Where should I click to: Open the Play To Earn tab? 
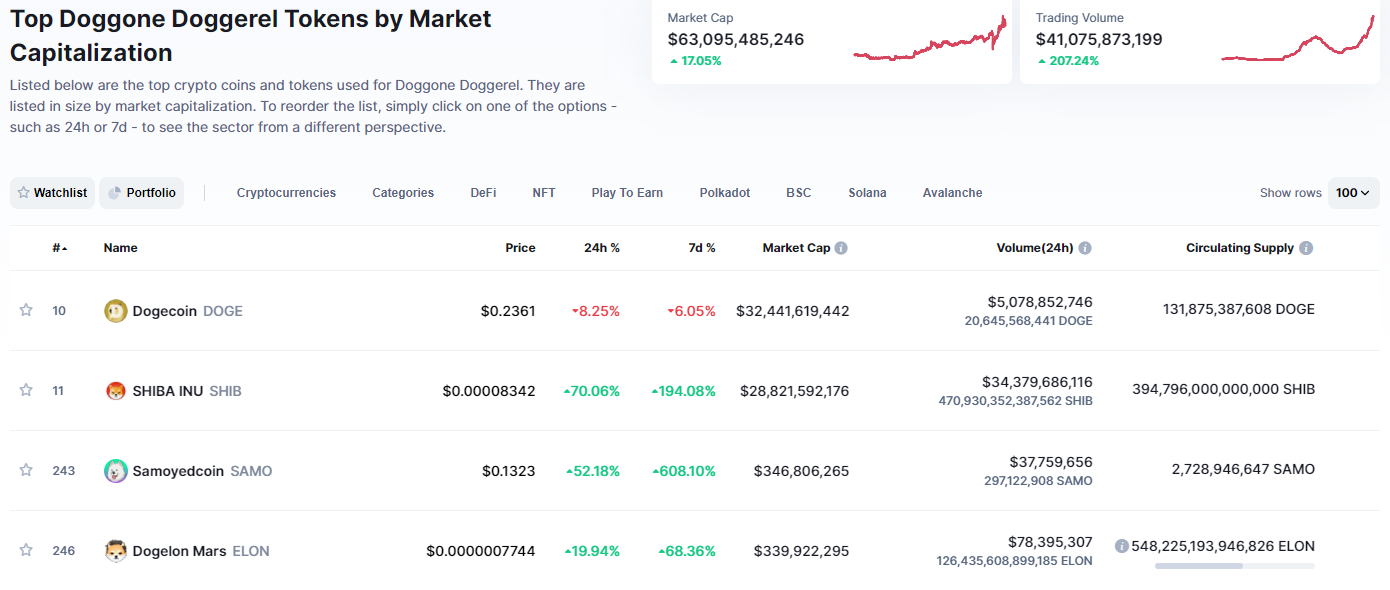pos(627,193)
